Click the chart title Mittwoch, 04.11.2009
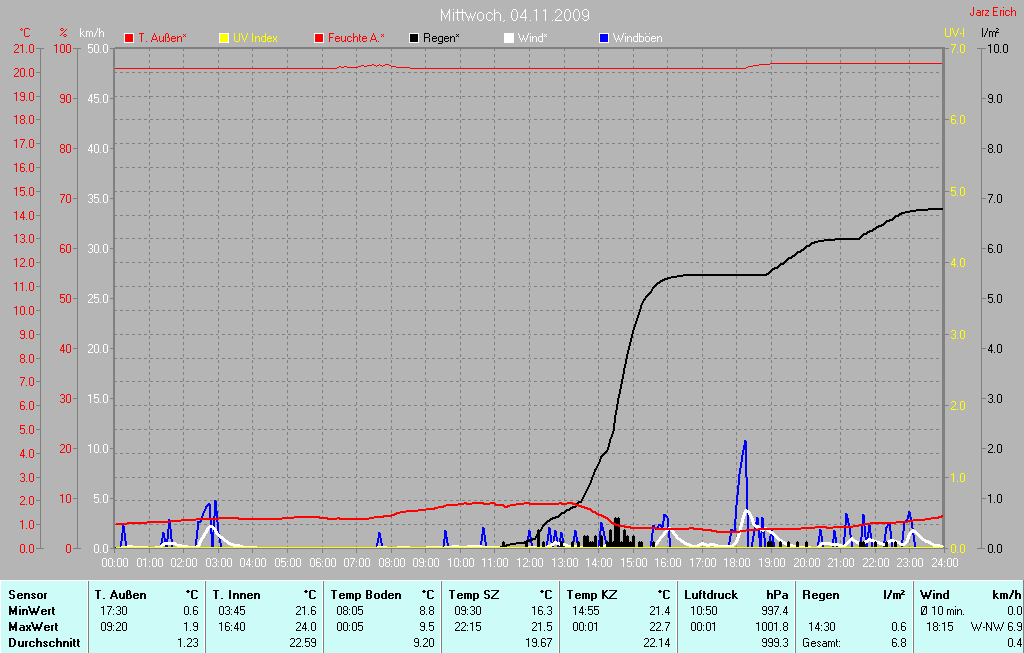 tap(514, 15)
